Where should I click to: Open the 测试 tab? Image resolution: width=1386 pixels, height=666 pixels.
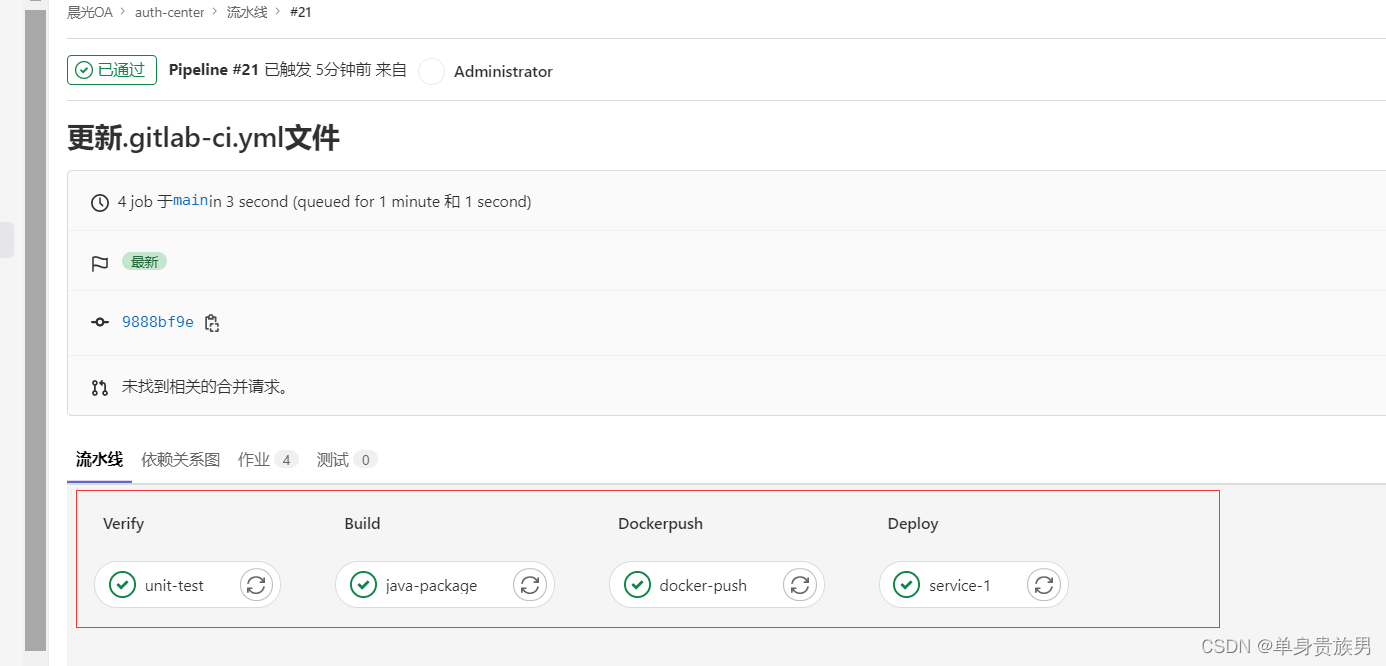346,460
